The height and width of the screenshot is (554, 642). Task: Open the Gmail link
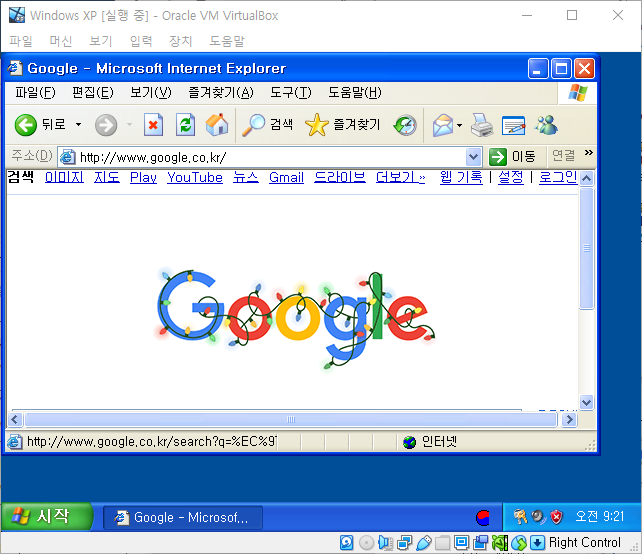286,177
